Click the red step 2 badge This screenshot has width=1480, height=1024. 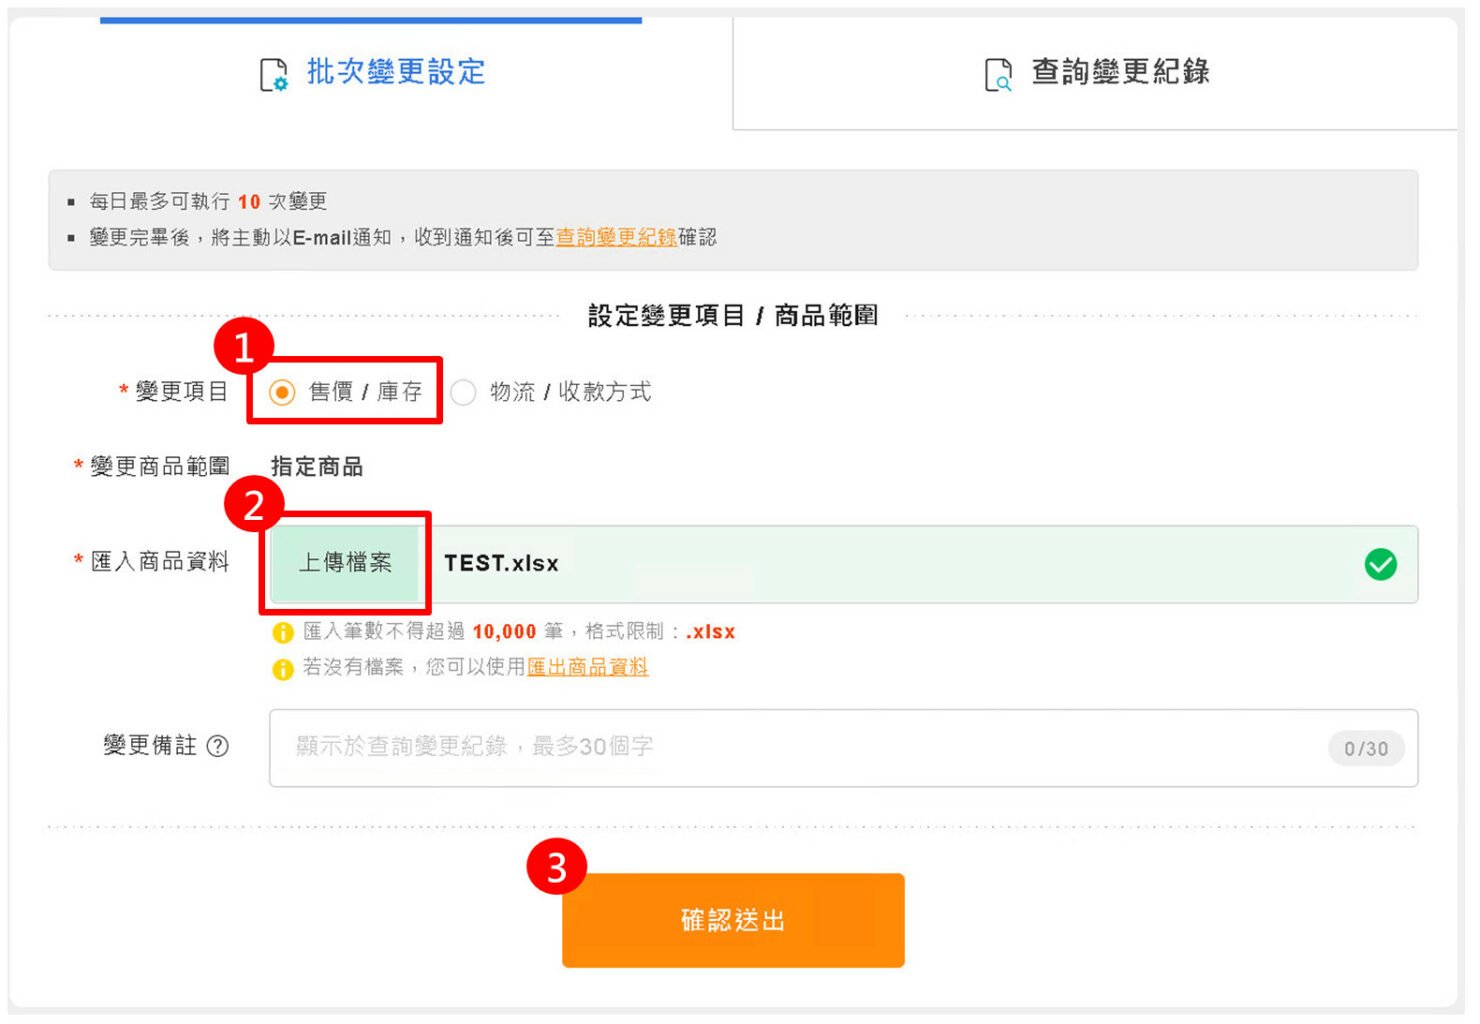point(254,505)
